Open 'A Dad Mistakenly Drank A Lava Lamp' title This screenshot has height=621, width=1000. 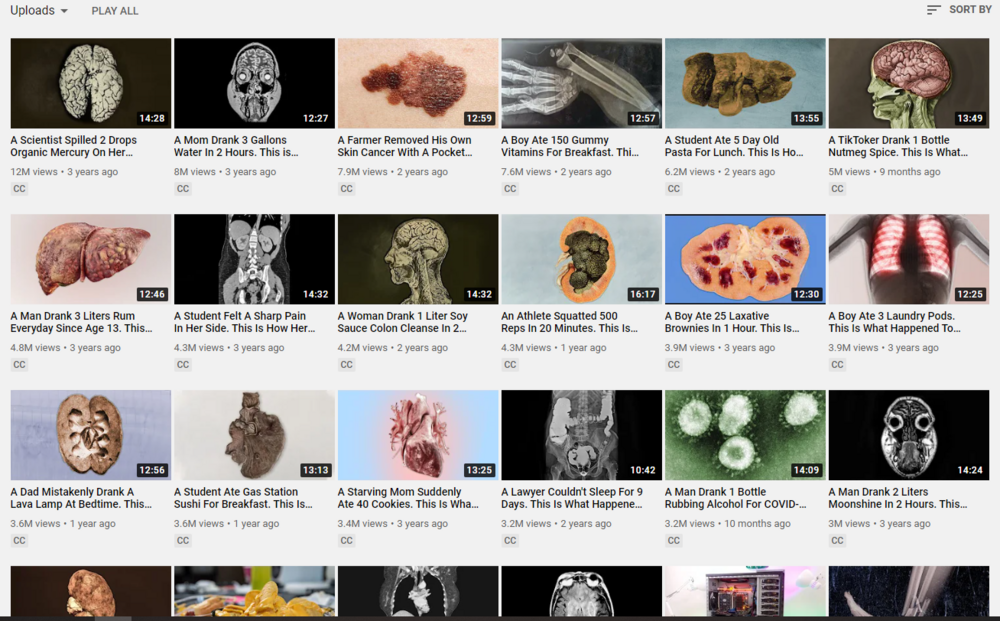[81, 498]
